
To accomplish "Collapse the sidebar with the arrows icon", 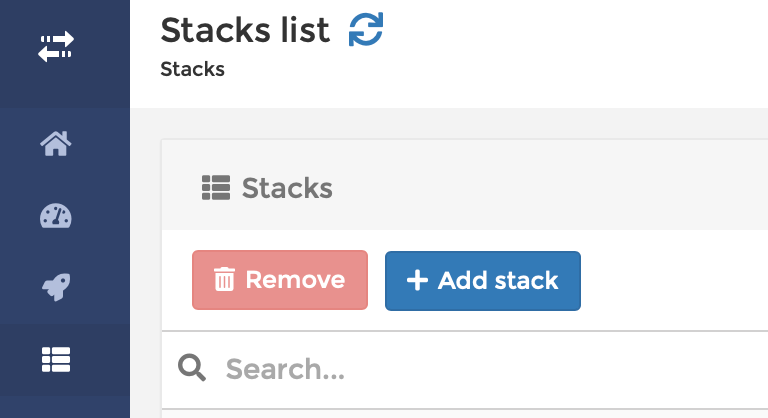I will click(x=56, y=46).
